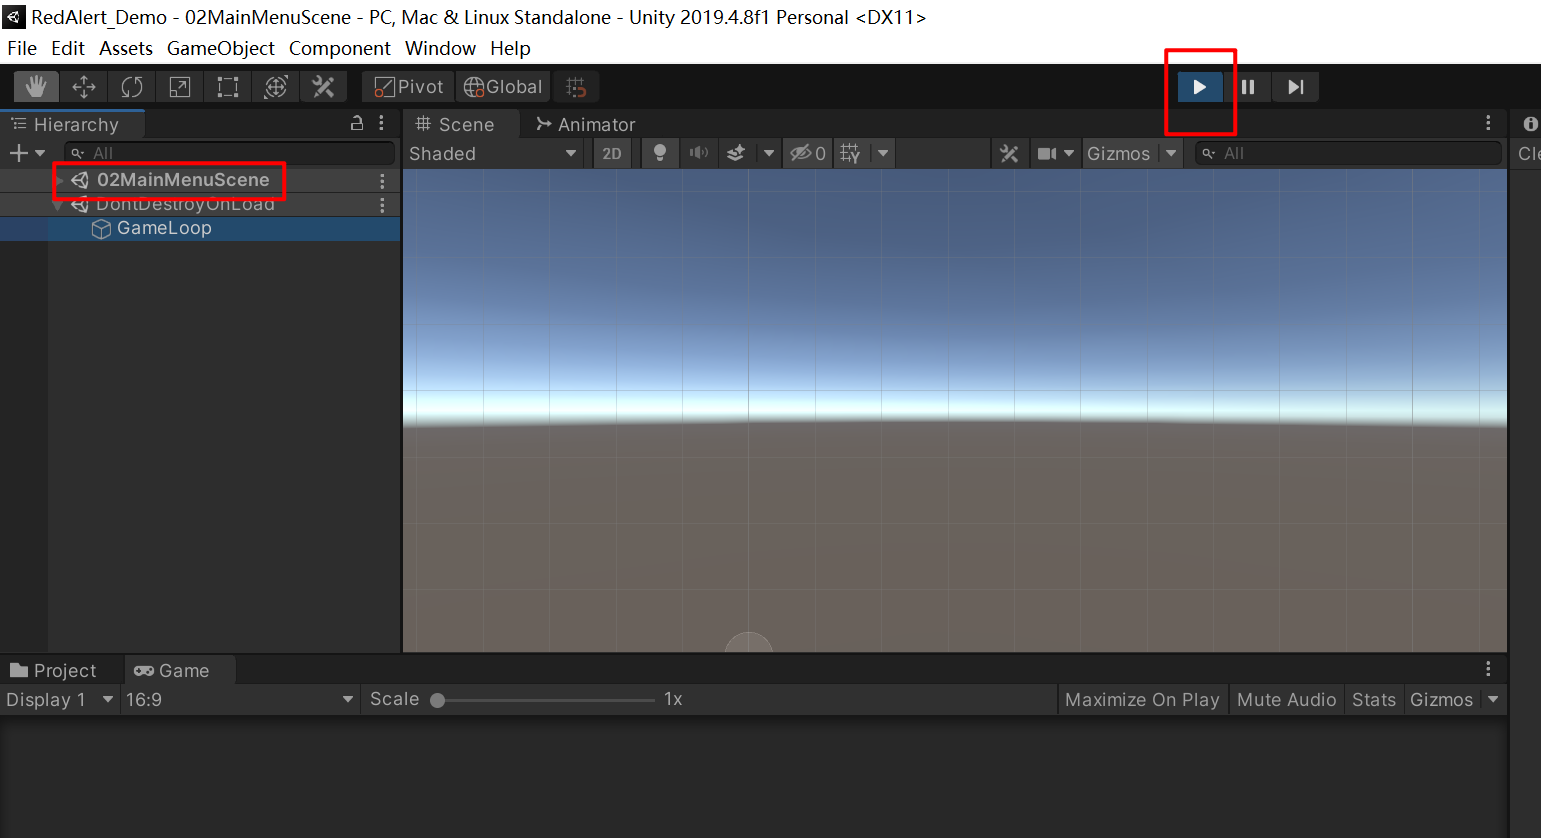
Task: Click the Mute Audio button
Action: pyautogui.click(x=1286, y=700)
